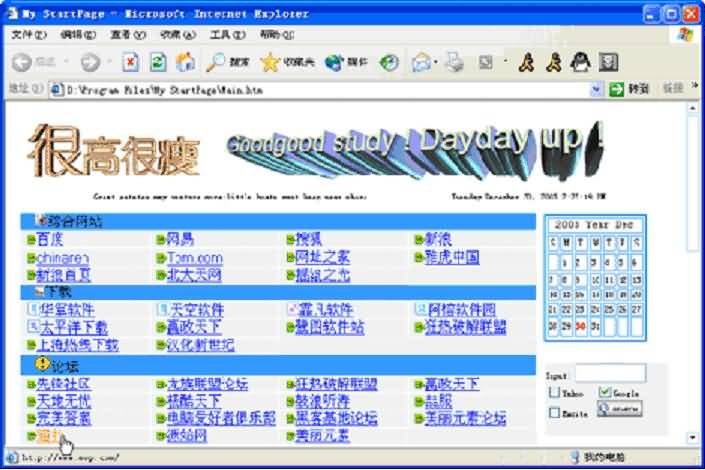This screenshot has height=470, width=705.
Task: Click the 转到 Go button
Action: pyautogui.click(x=629, y=89)
